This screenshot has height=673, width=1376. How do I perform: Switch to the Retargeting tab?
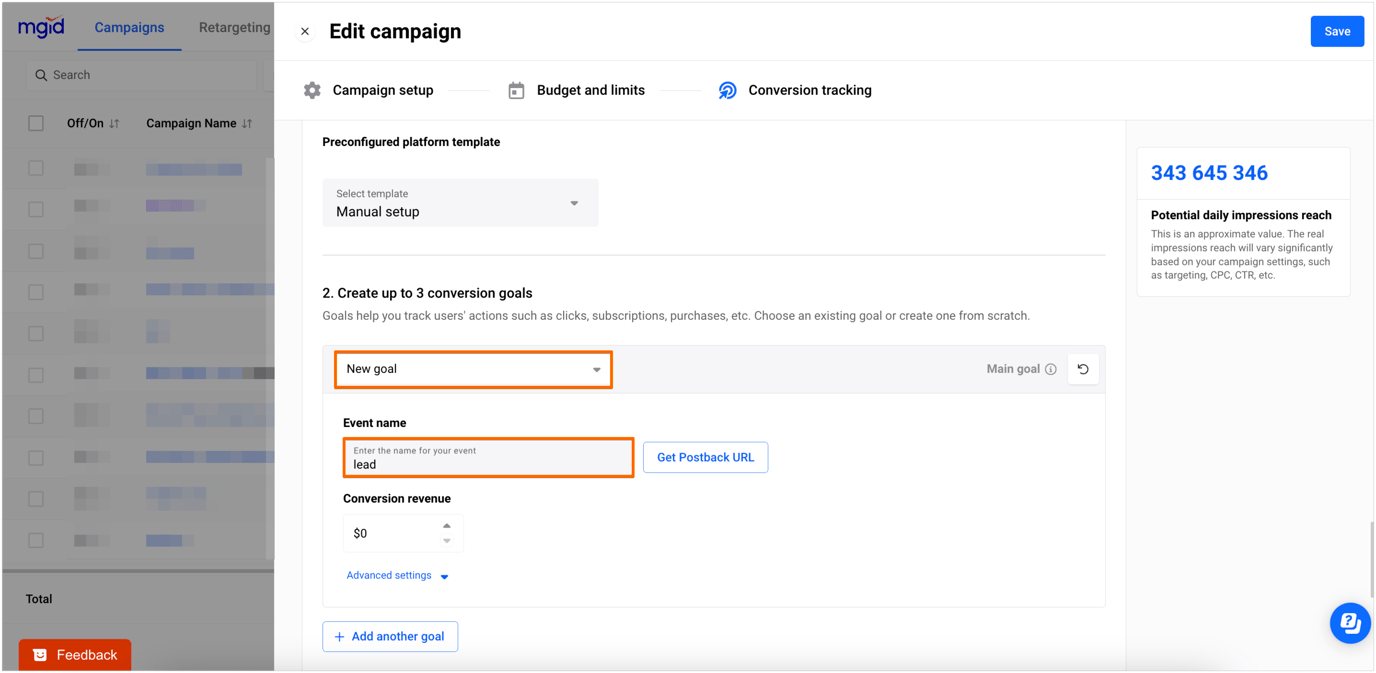click(233, 27)
